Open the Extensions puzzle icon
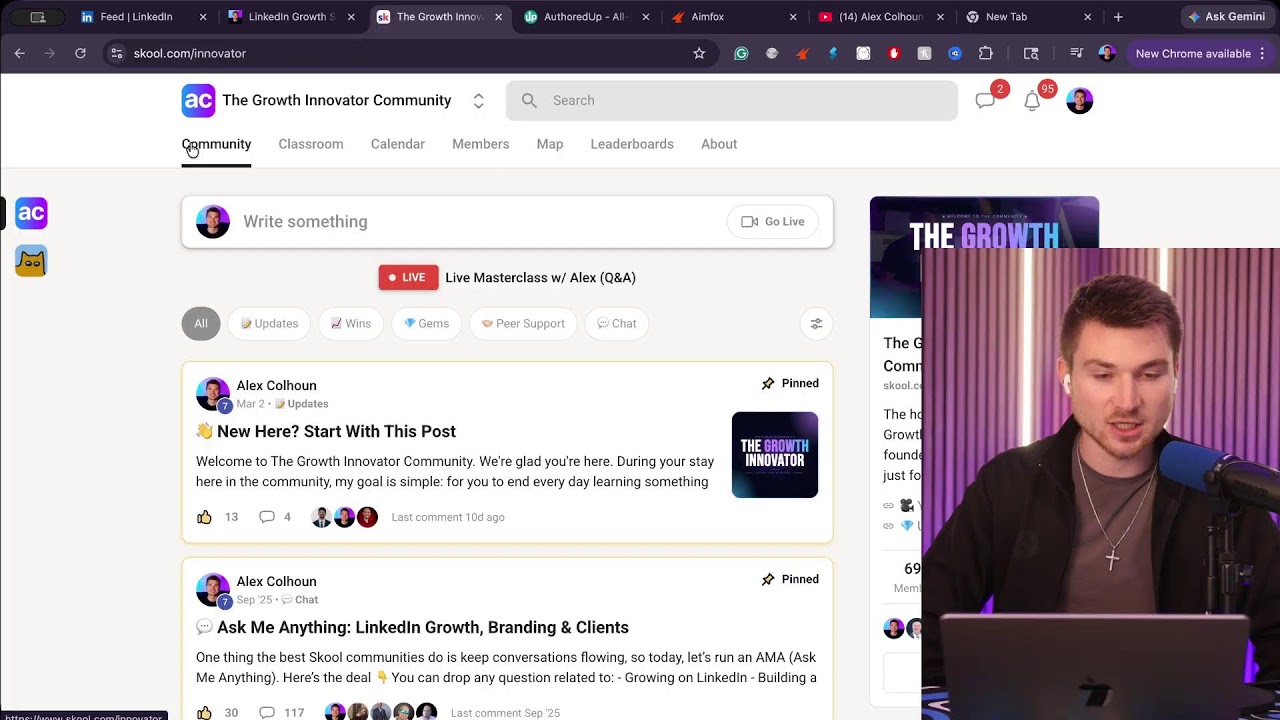 click(x=986, y=53)
